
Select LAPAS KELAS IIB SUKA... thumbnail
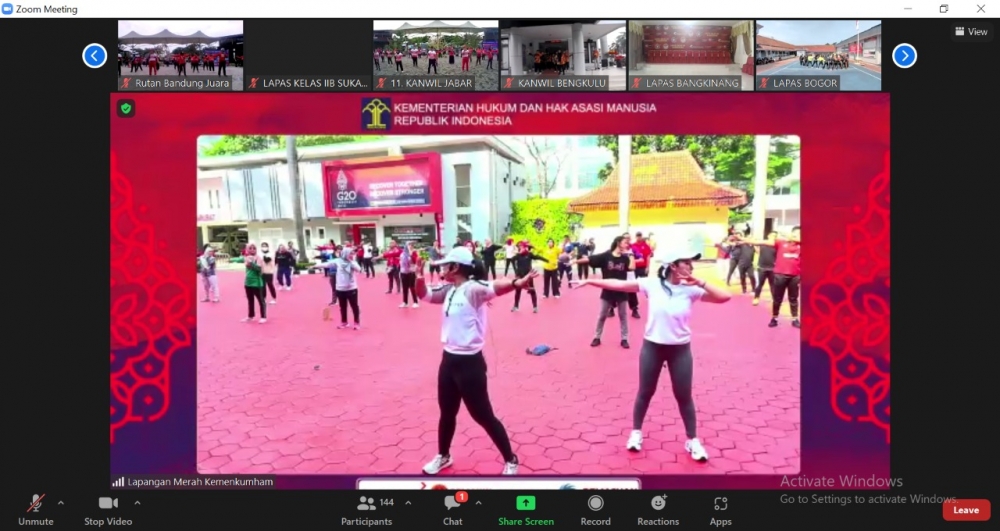click(308, 55)
